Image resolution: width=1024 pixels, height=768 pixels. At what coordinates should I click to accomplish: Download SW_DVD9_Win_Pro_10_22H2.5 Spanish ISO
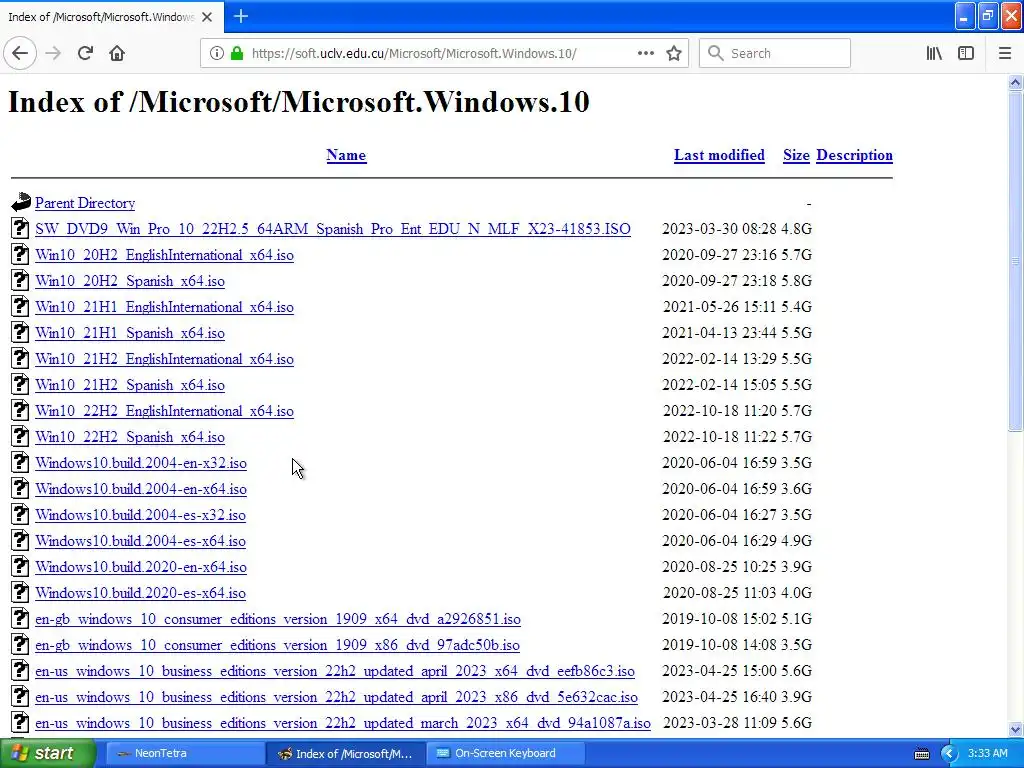point(333,229)
